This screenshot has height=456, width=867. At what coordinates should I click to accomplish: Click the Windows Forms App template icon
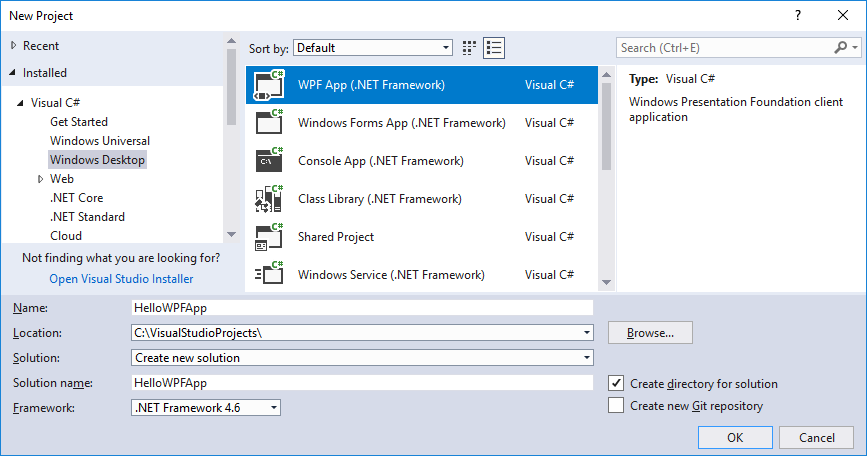pos(270,123)
